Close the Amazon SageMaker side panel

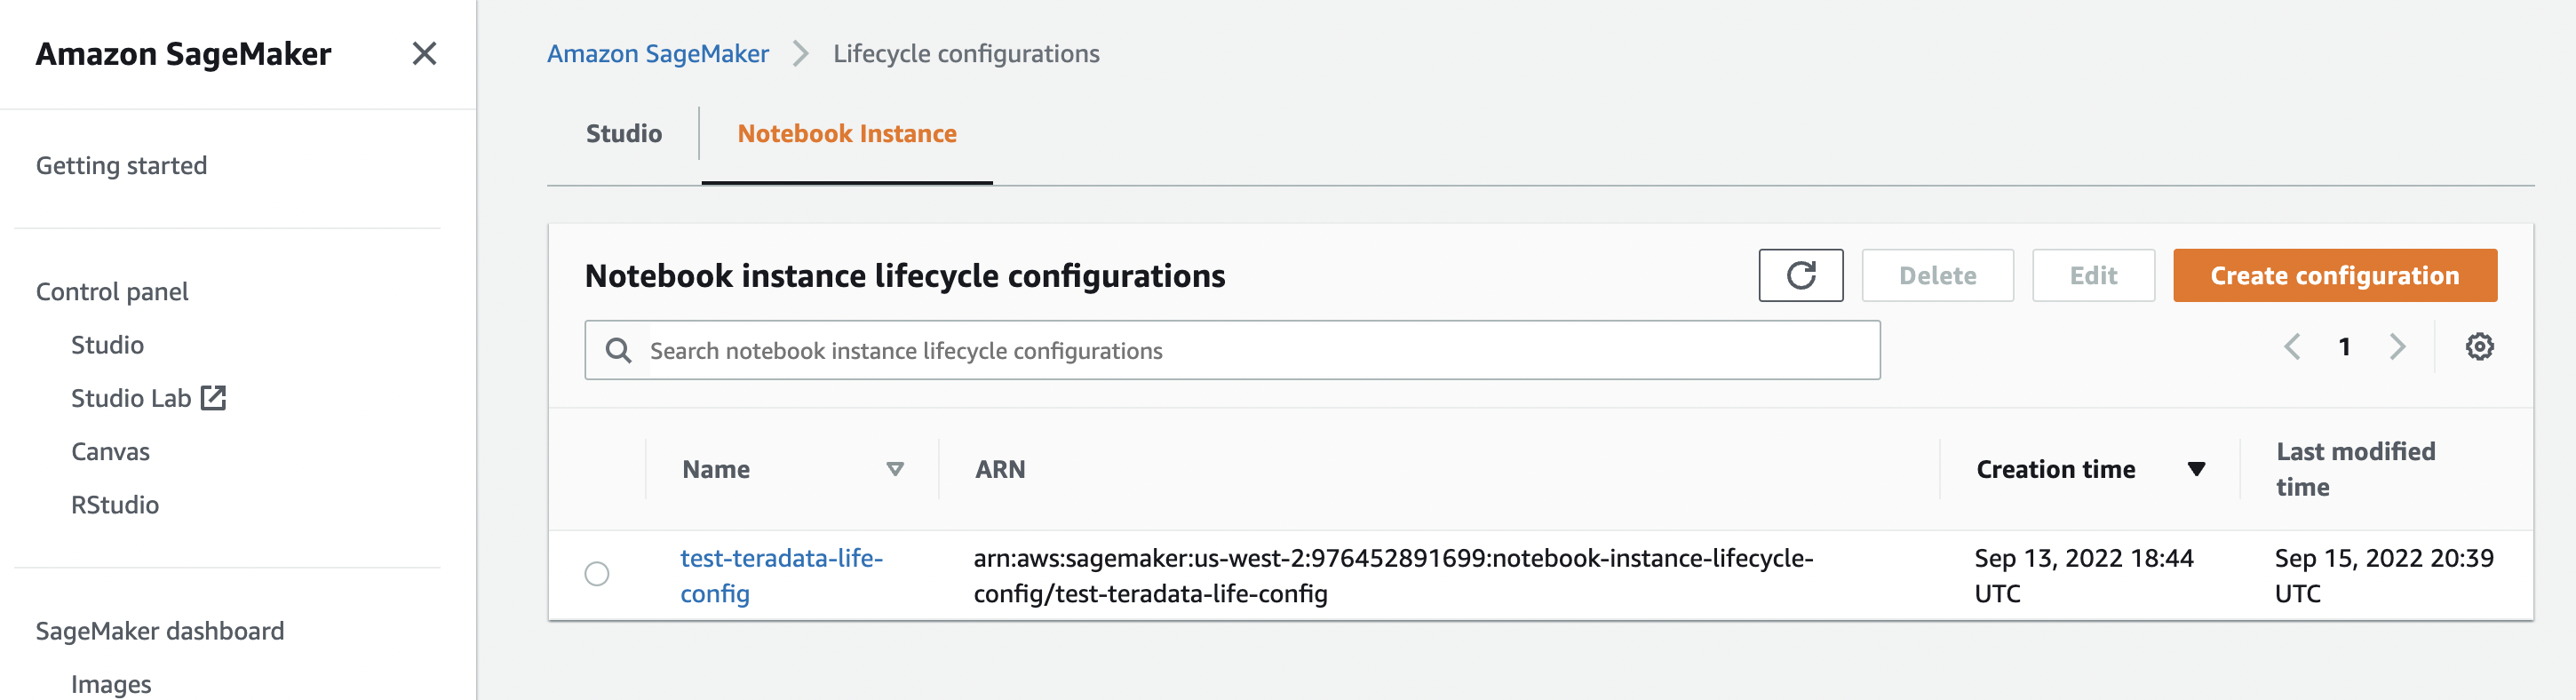pyautogui.click(x=424, y=54)
